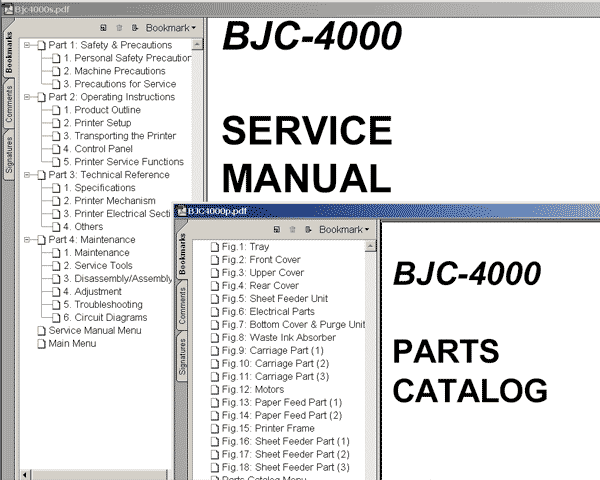Open Bookmark dropdown menu in Bjc4000s panel
The width and height of the screenshot is (600, 480).
coord(171,28)
